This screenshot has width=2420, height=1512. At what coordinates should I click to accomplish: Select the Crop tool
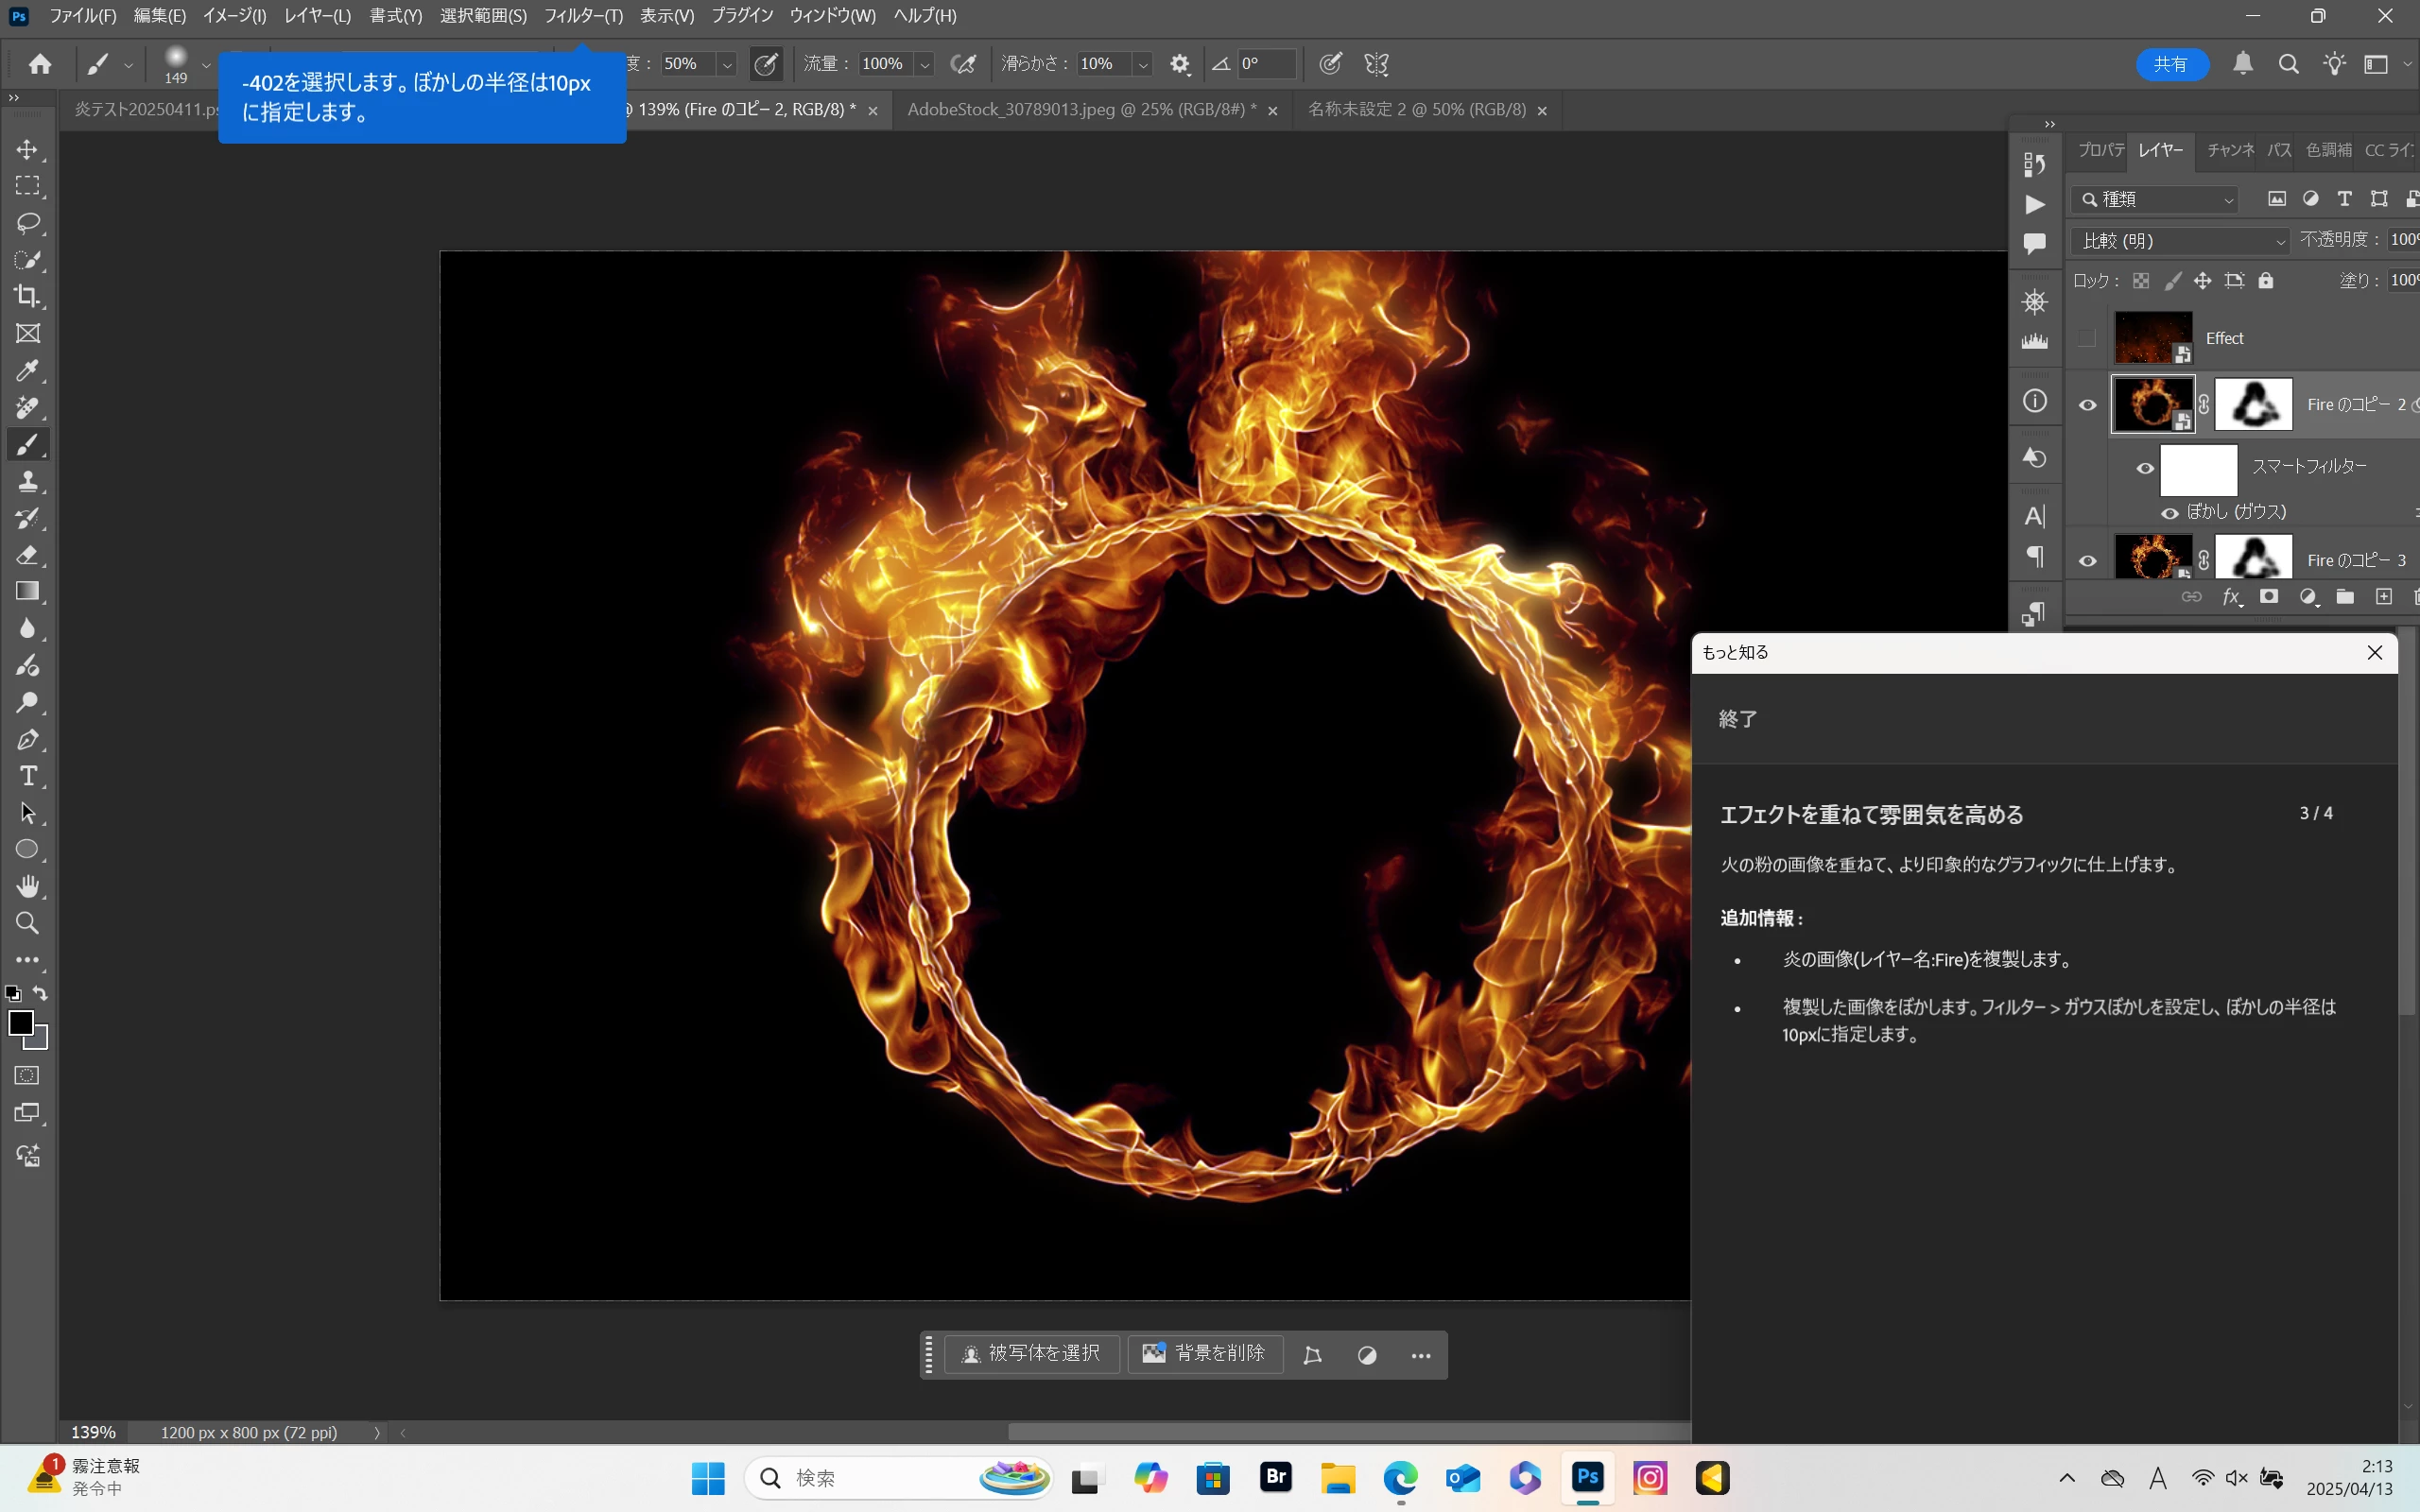[27, 296]
